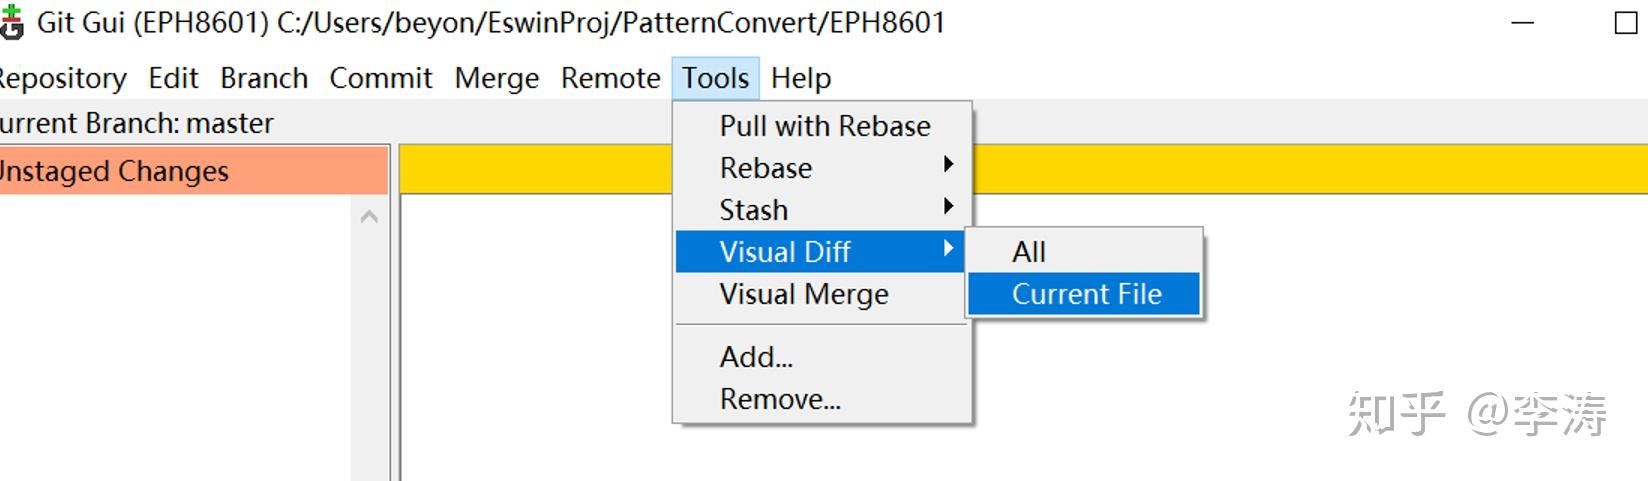The width and height of the screenshot is (1648, 481).
Task: Choose Pull with Rebase from Tools
Action: click(823, 126)
